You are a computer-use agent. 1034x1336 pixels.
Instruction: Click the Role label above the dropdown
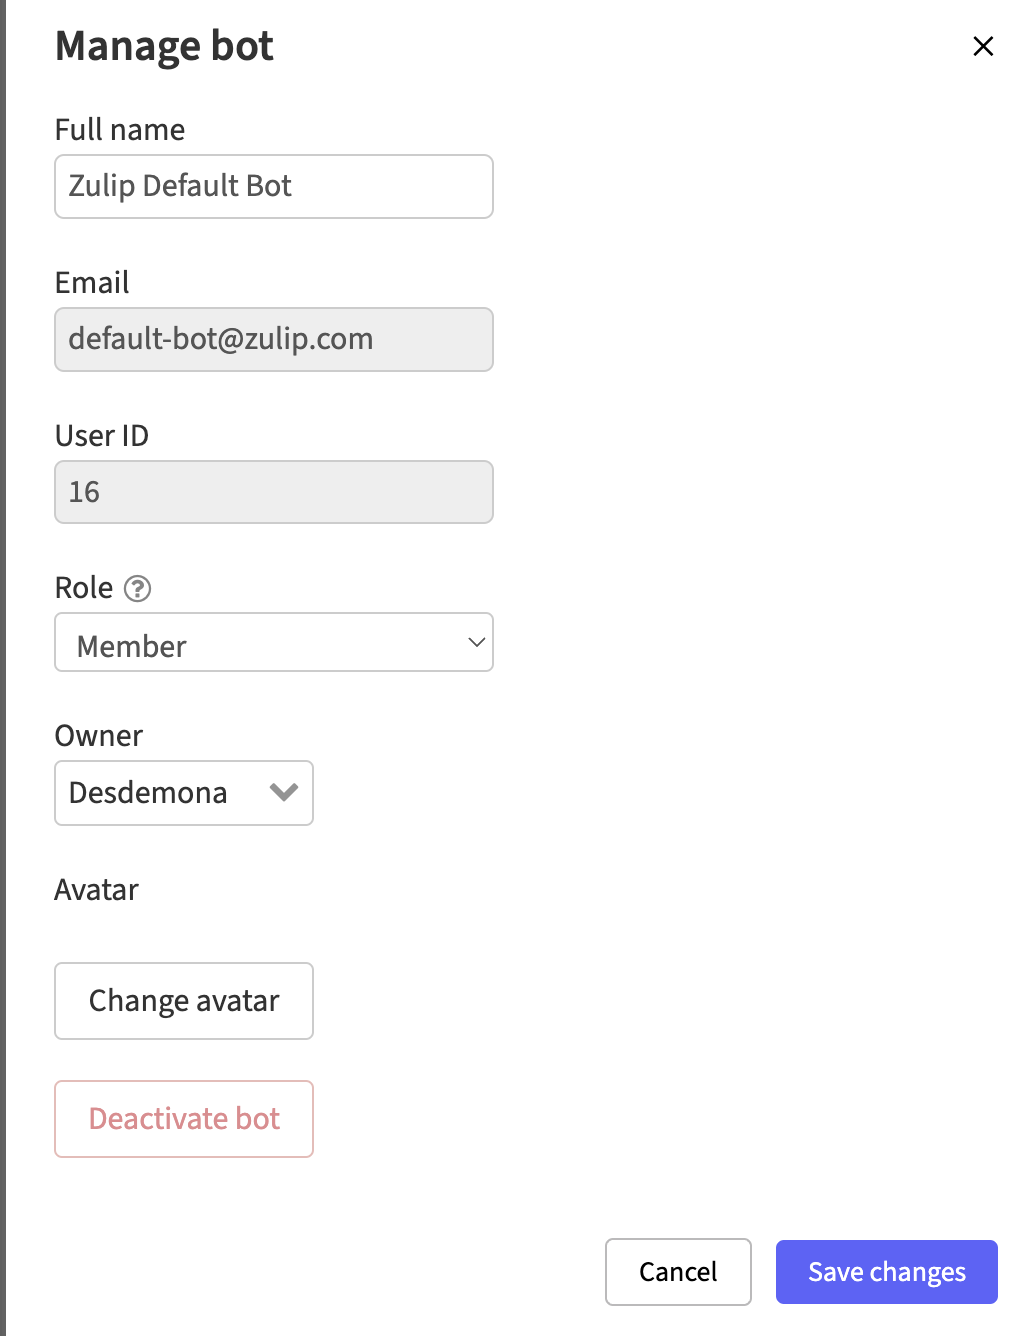[82, 587]
